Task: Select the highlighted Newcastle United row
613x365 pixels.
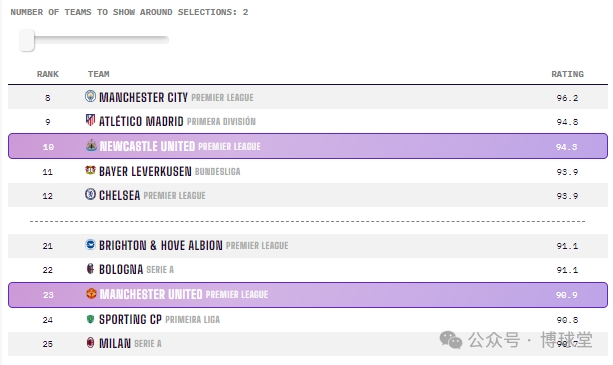Action: pyautogui.click(x=308, y=146)
